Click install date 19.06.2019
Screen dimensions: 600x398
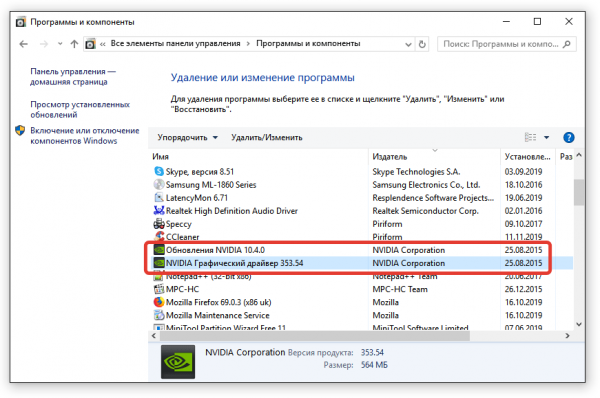[x=523, y=197]
